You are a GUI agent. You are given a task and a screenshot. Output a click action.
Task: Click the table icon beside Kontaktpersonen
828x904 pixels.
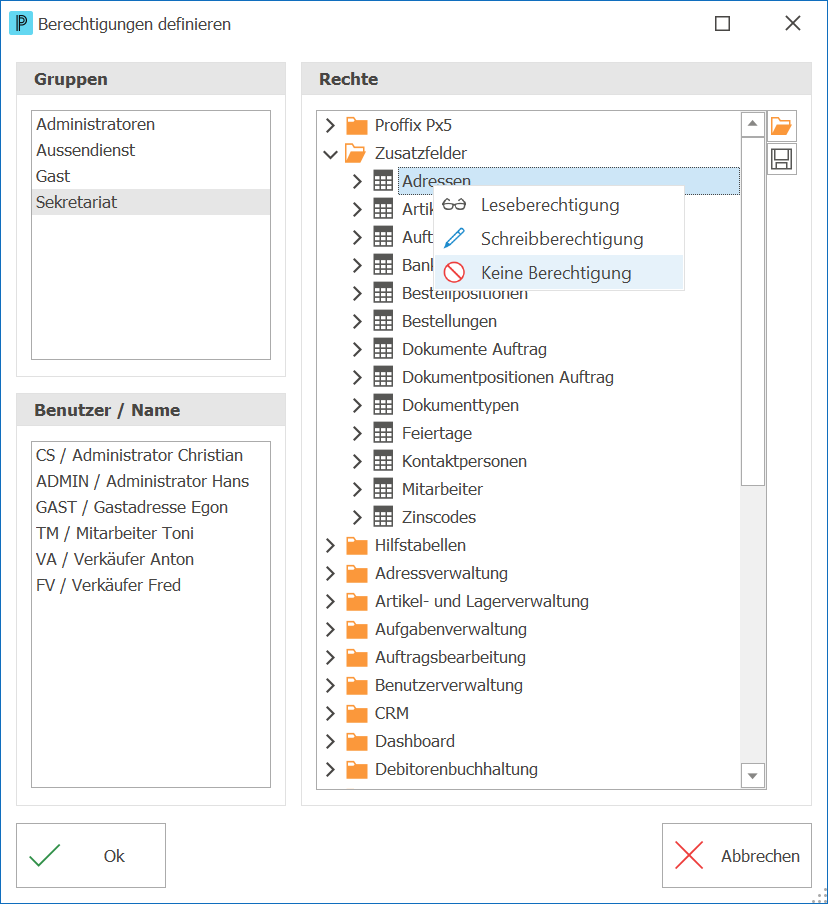pyautogui.click(x=383, y=461)
